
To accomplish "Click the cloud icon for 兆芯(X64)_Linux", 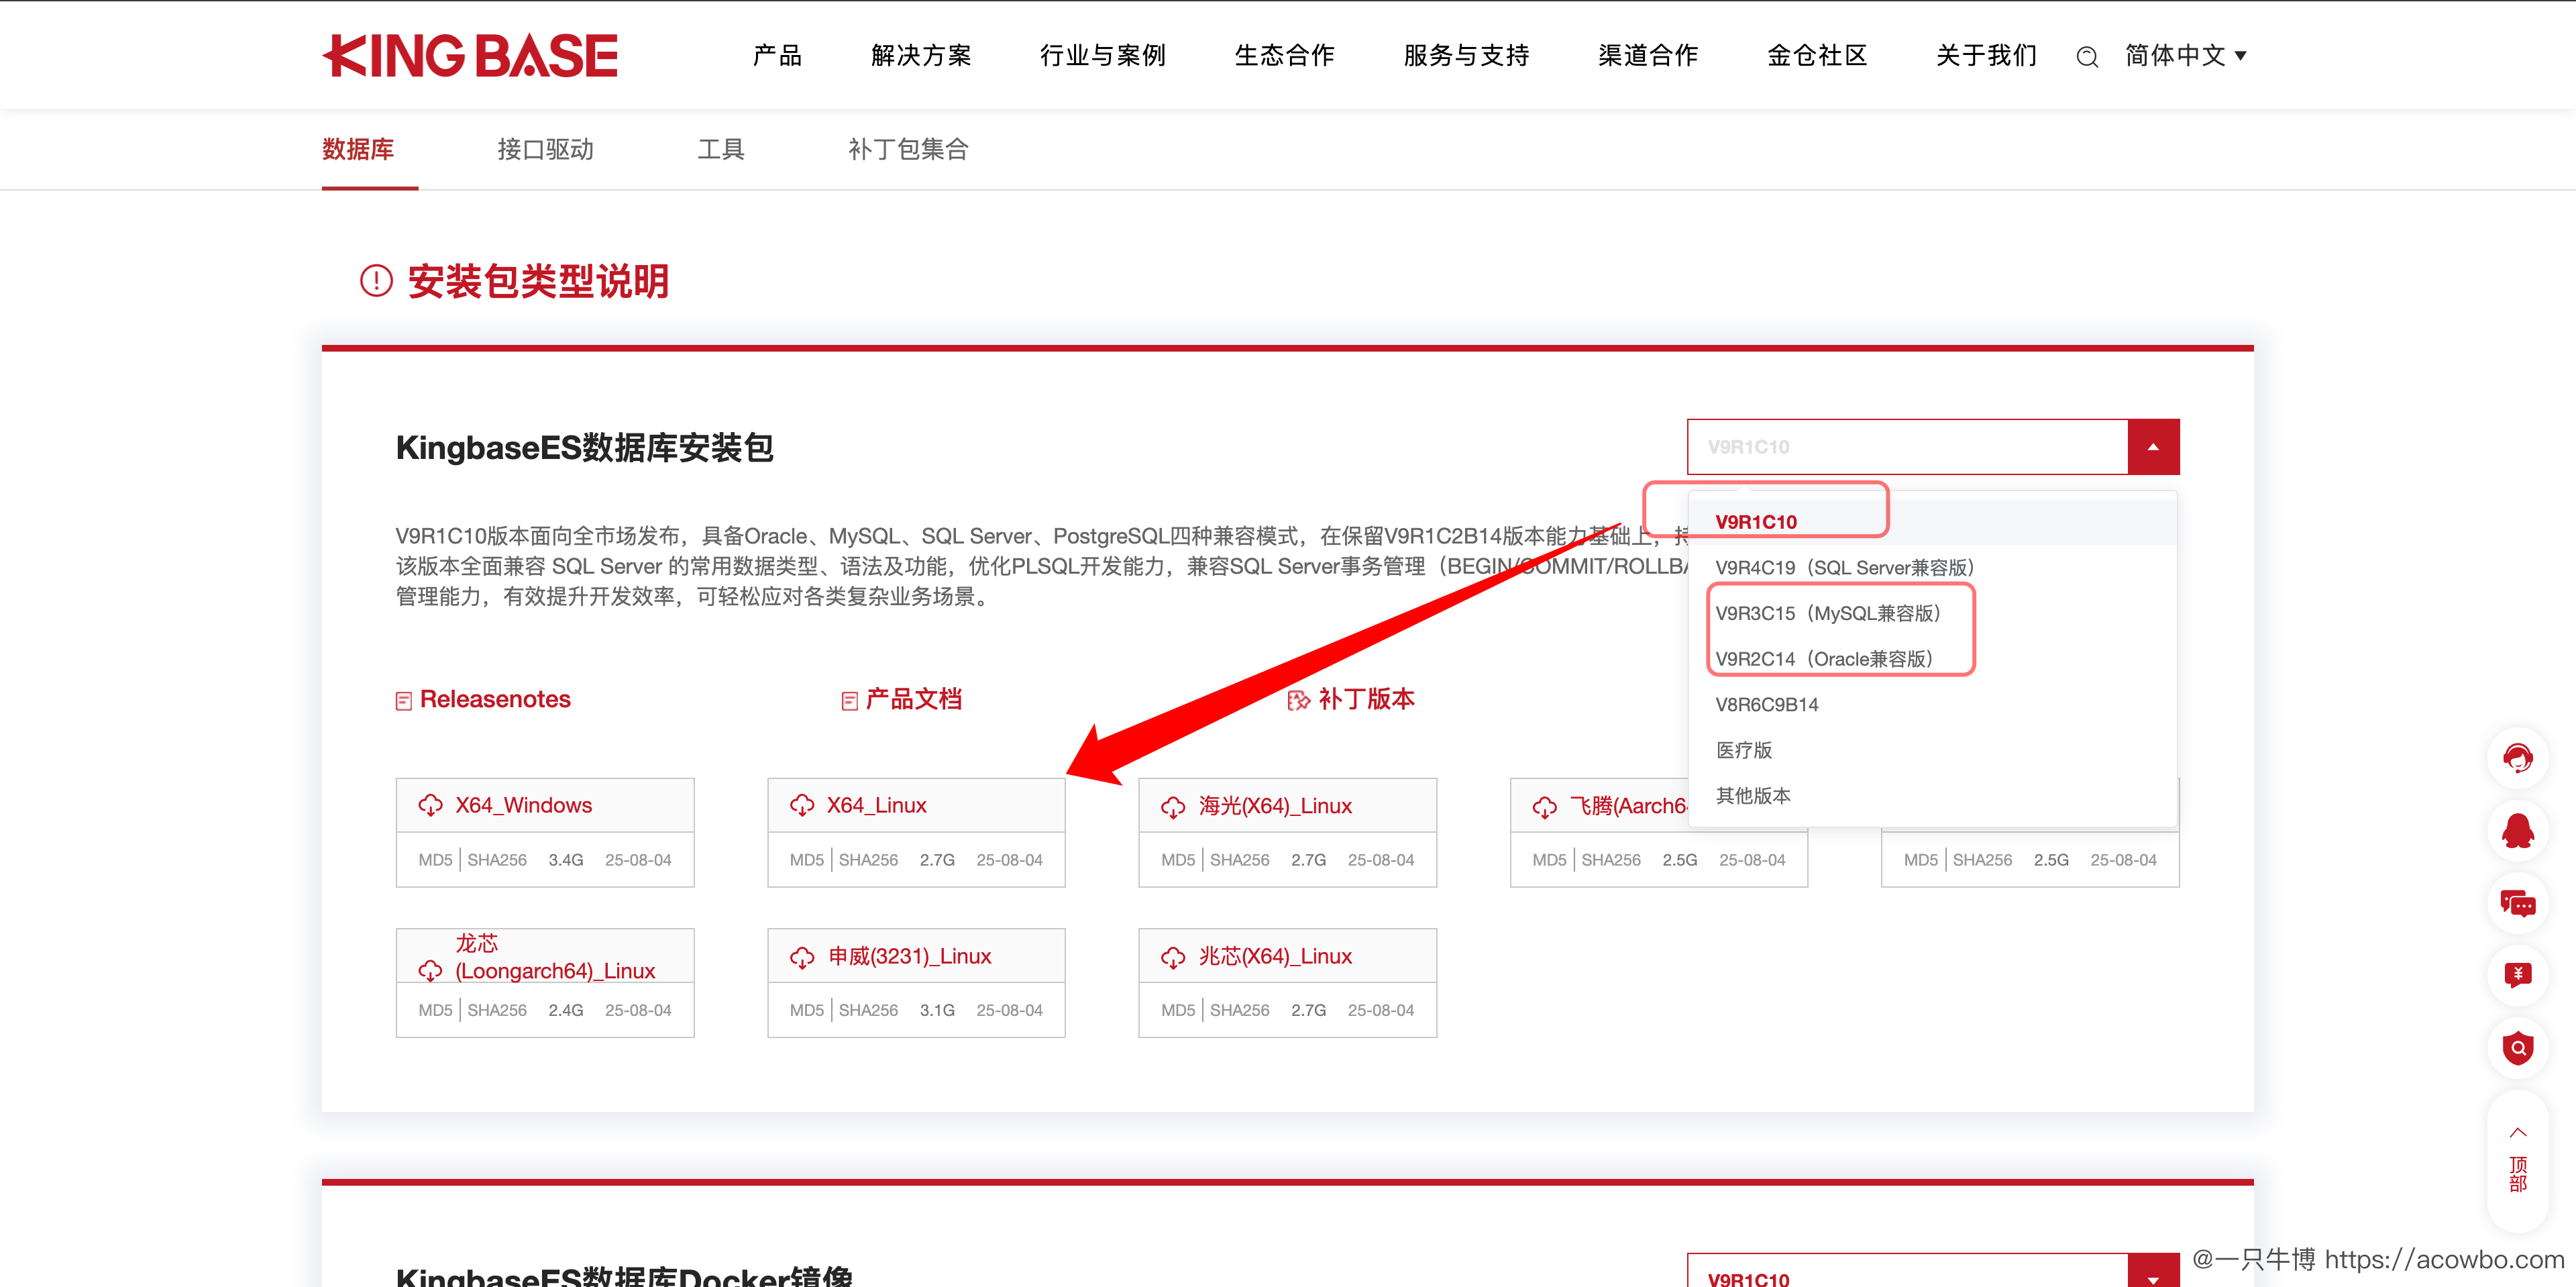I will click(x=1173, y=957).
